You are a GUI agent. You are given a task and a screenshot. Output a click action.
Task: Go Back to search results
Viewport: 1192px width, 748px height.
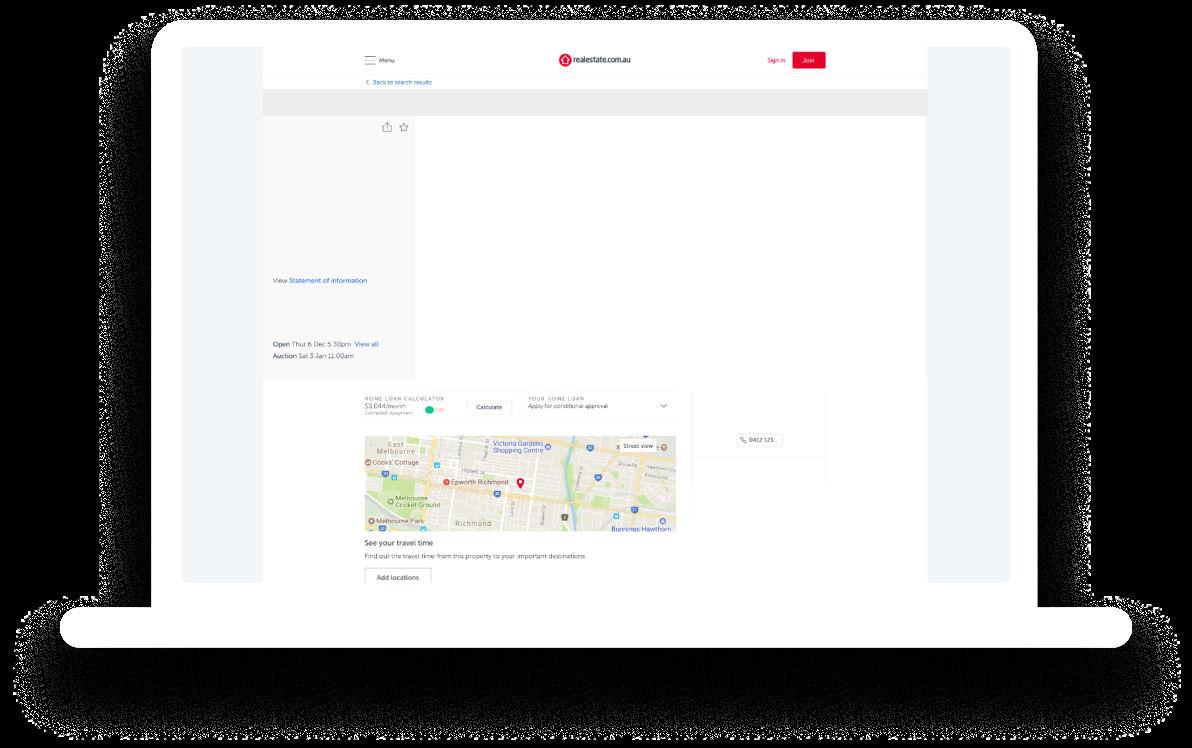coord(398,82)
